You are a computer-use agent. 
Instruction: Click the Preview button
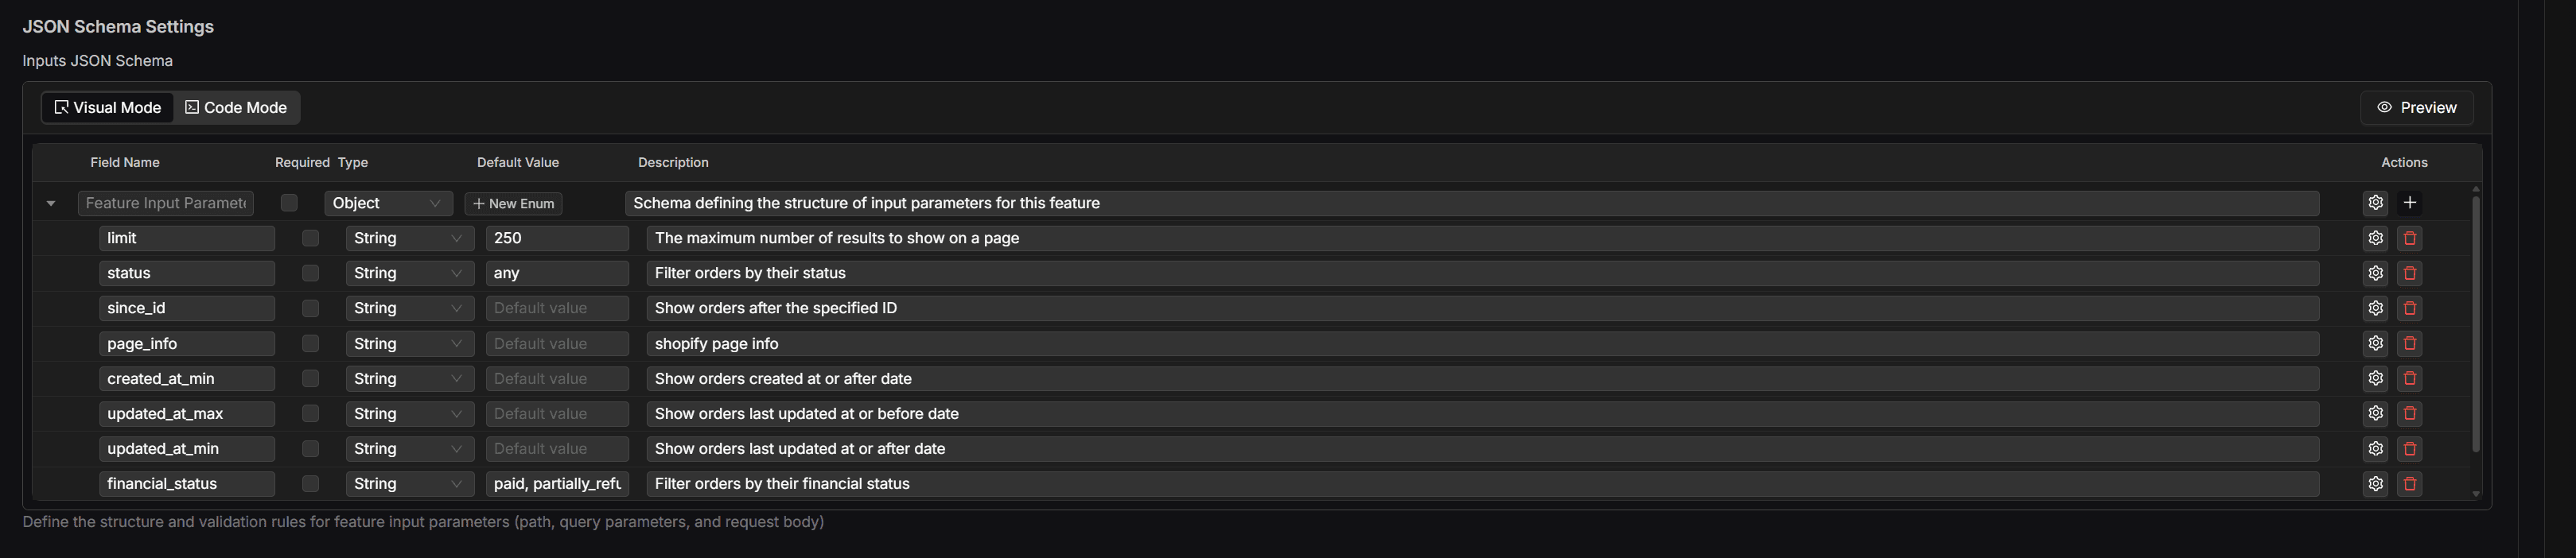point(2416,108)
